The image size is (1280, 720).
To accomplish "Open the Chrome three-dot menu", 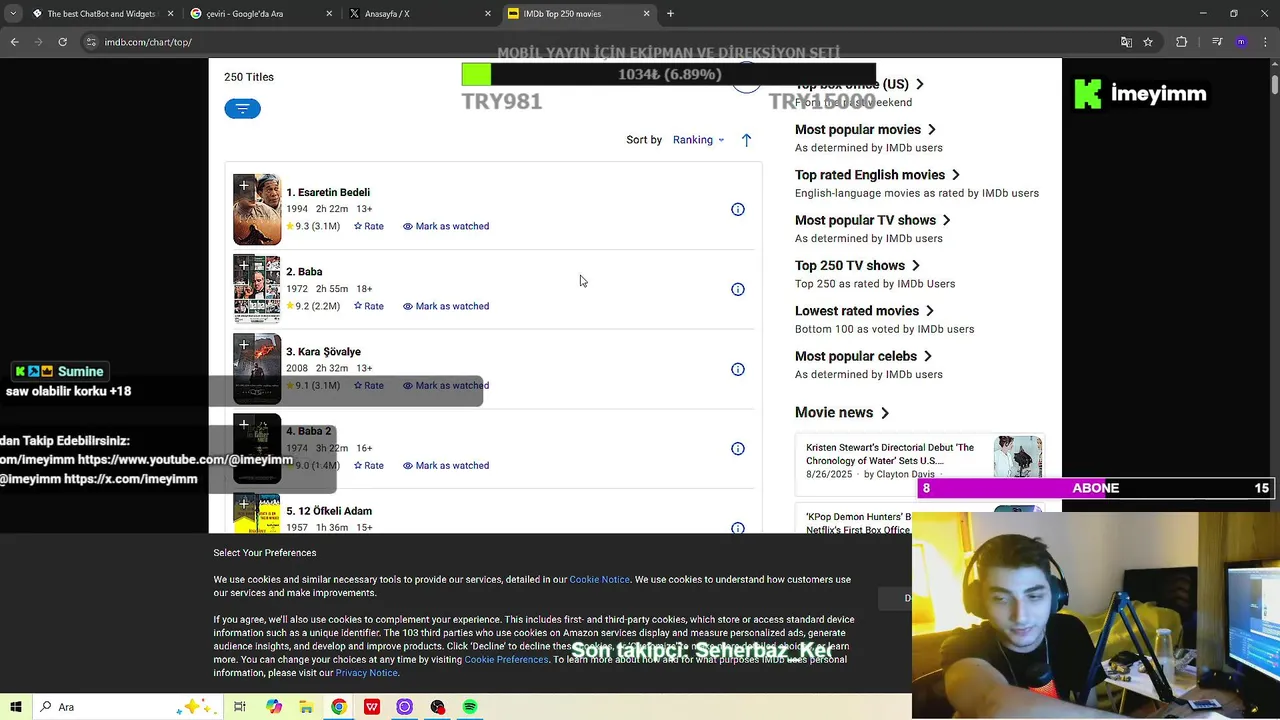I will (x=1265, y=42).
